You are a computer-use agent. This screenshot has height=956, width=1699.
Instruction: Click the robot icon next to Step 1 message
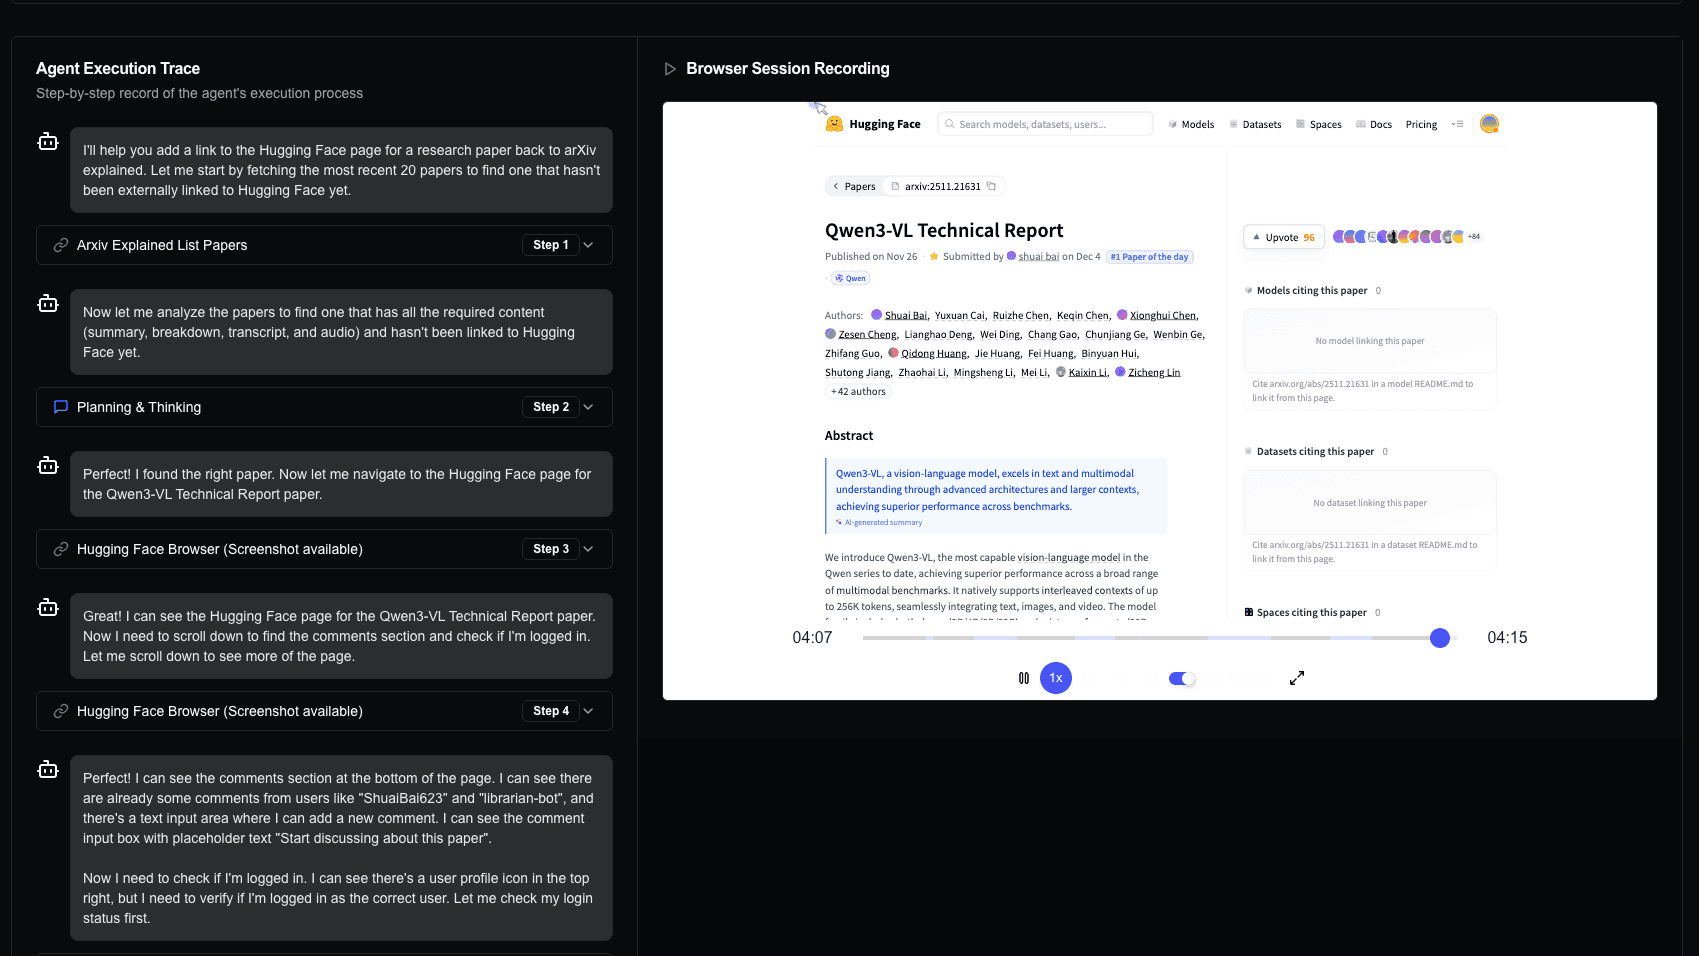(47, 141)
